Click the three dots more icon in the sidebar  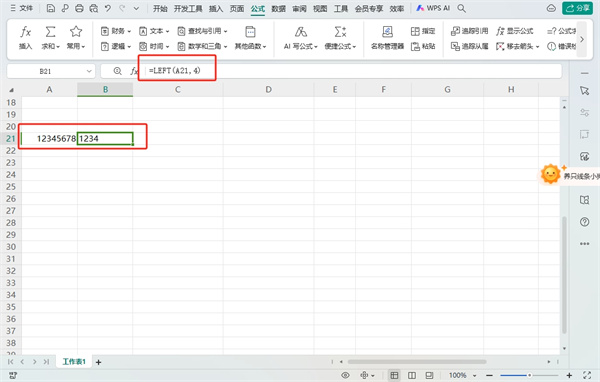(584, 243)
